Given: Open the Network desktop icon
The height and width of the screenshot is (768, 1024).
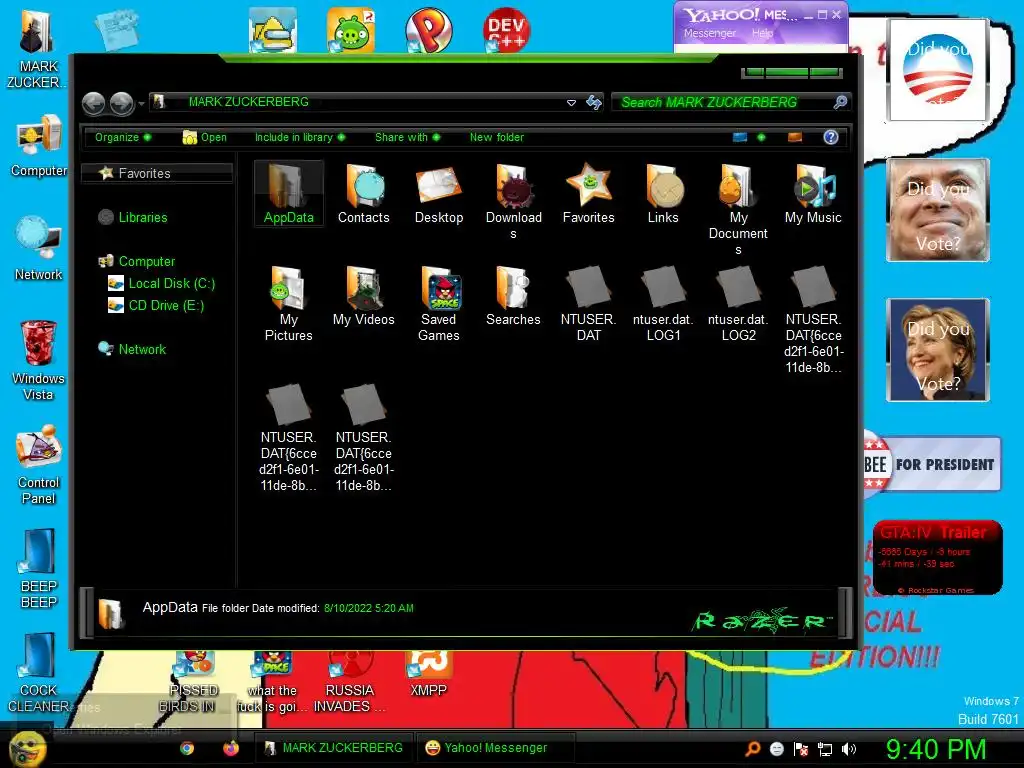Looking at the screenshot, I should (38, 248).
